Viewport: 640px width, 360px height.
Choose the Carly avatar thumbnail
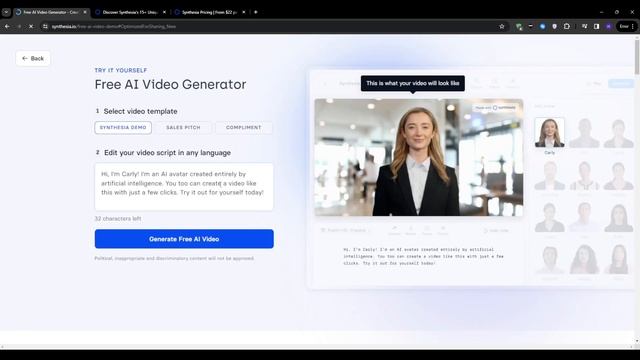549,133
